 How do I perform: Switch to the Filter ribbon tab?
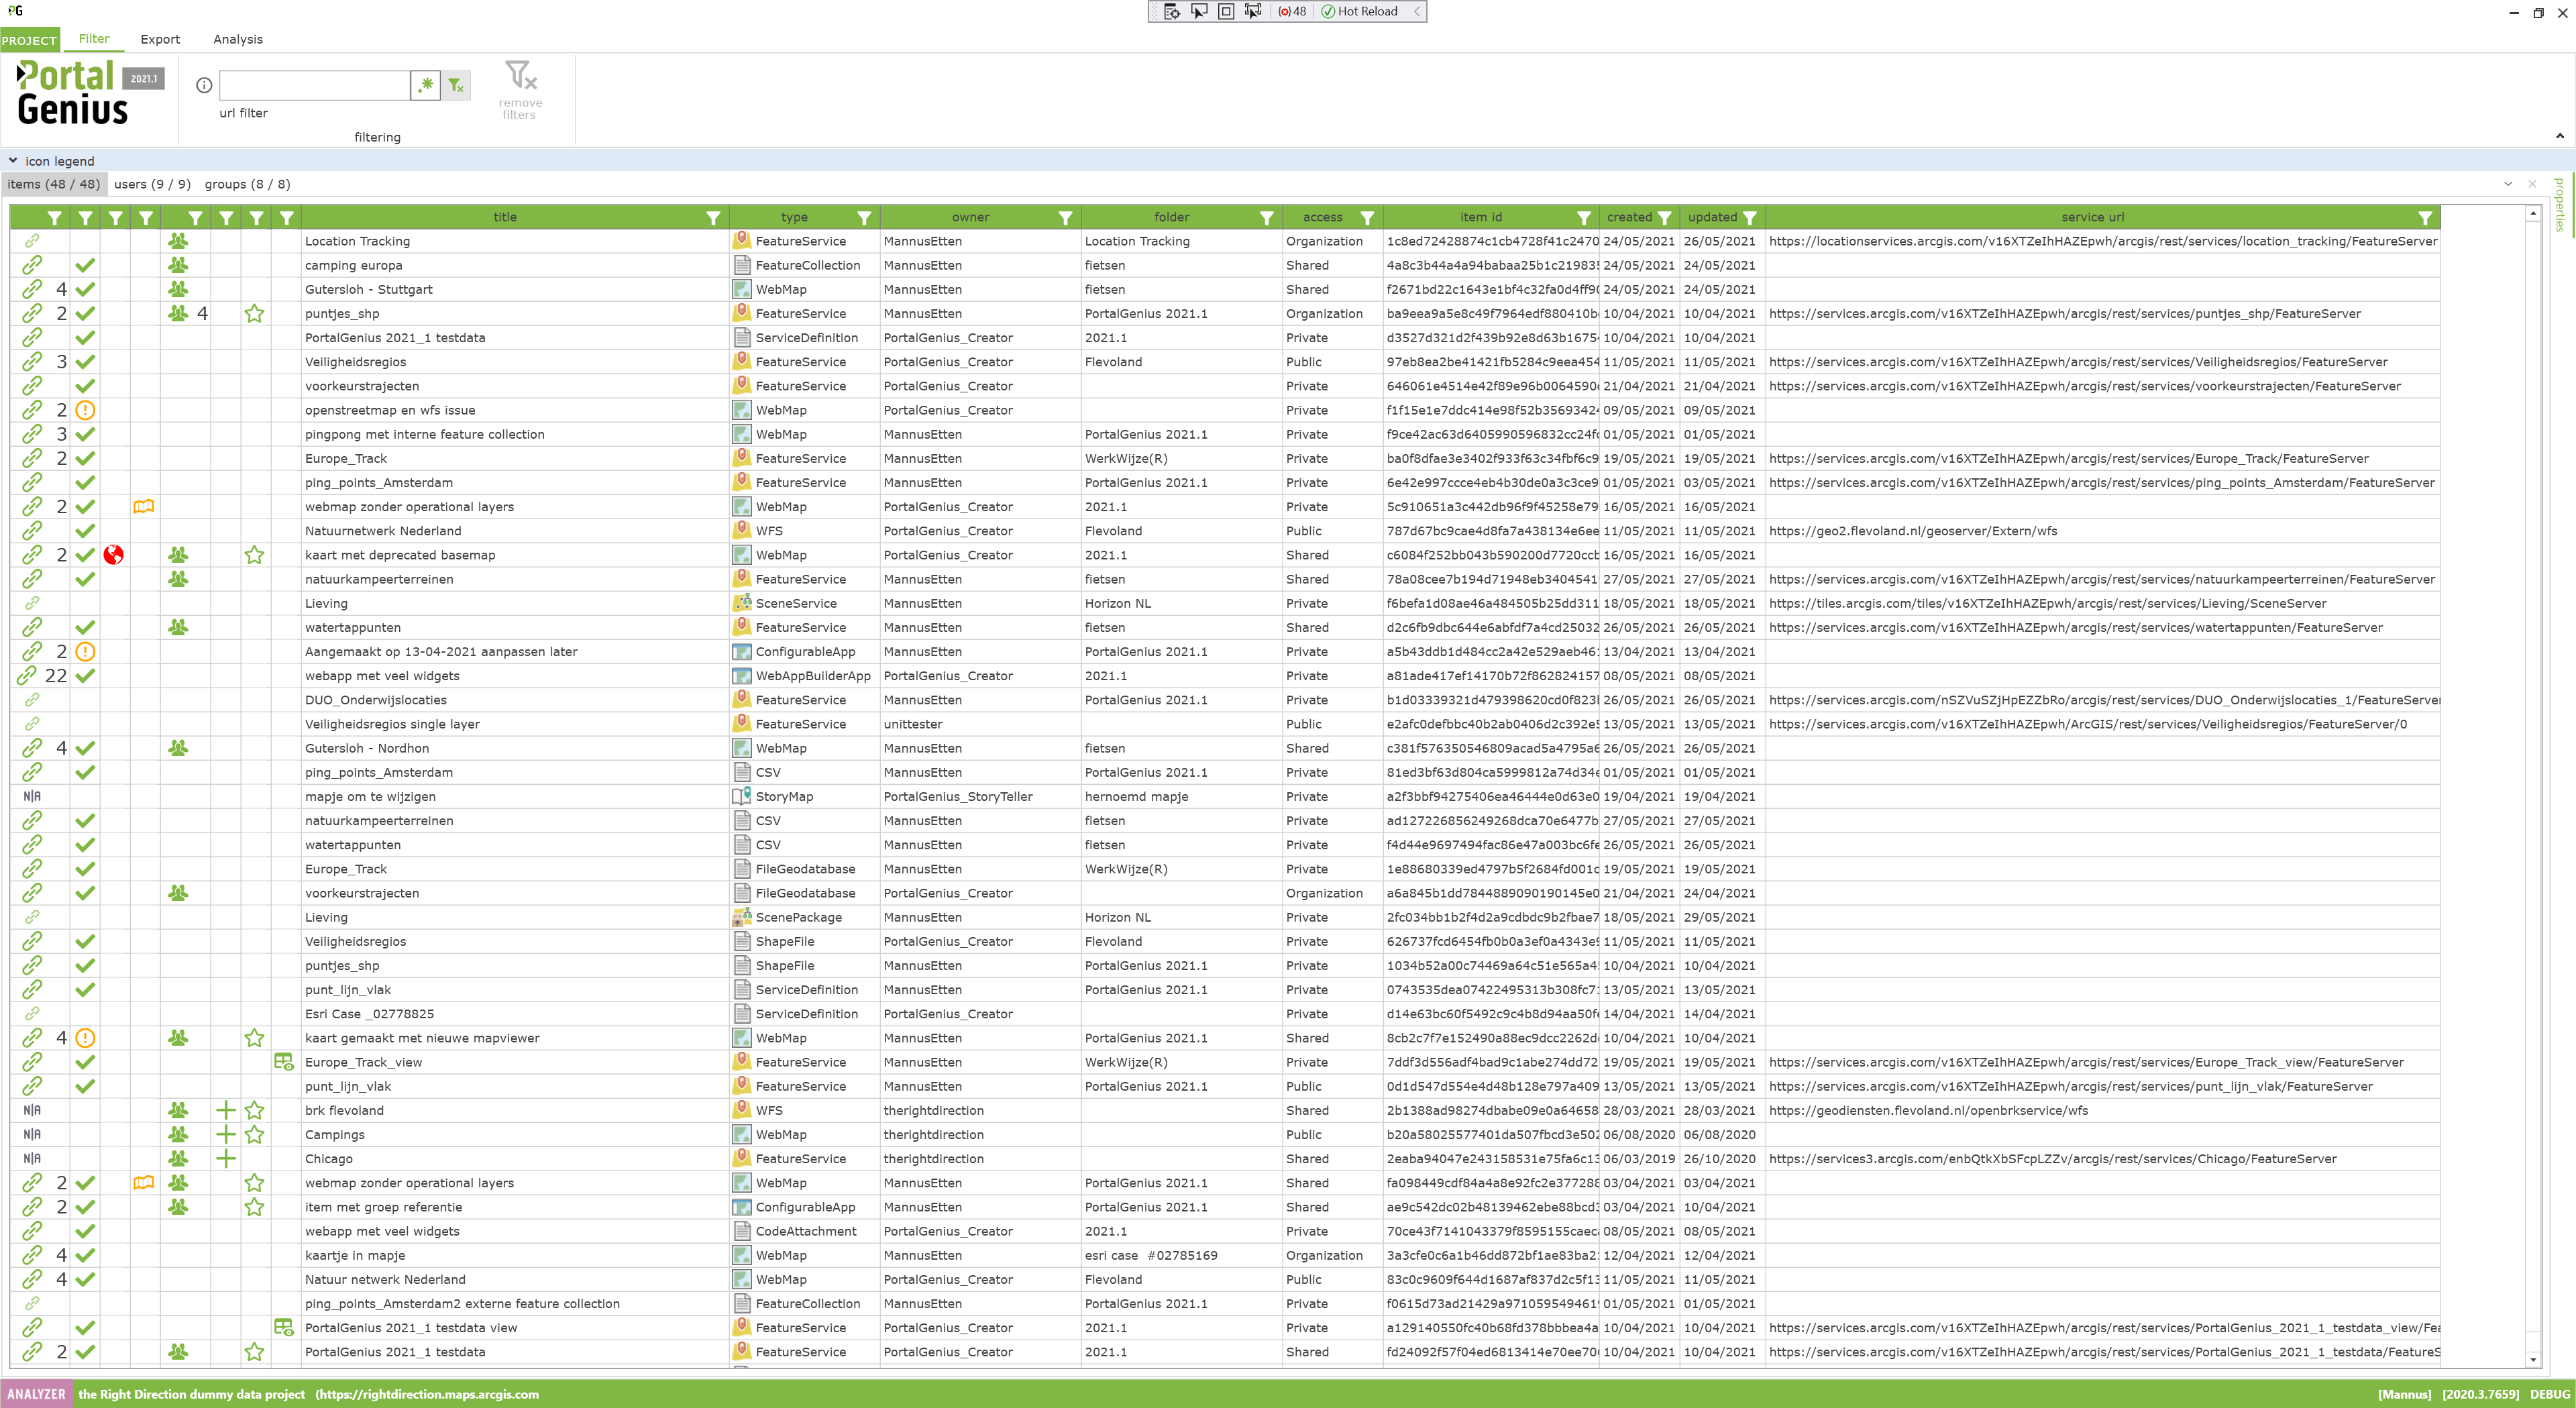pyautogui.click(x=94, y=39)
